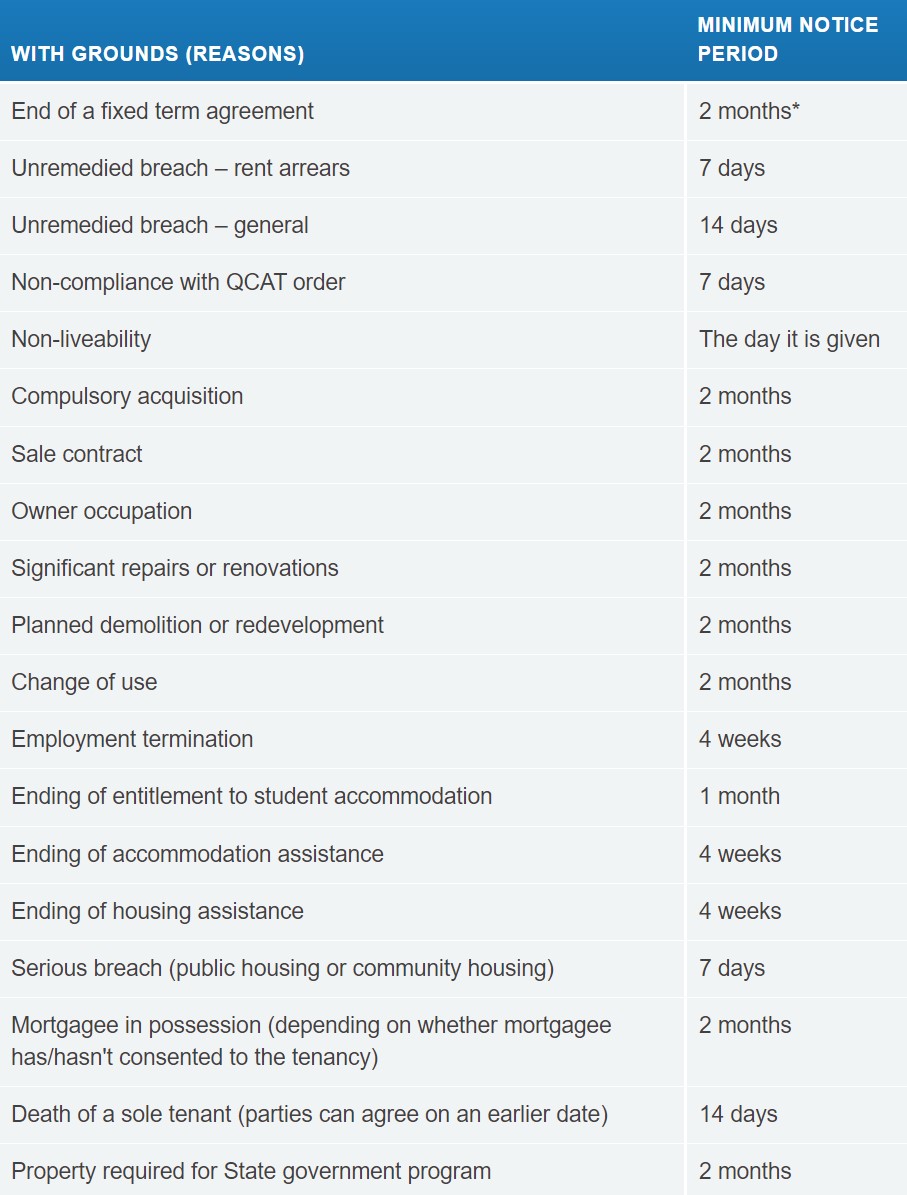Select 'Planned demolition or redevelopment' row
This screenshot has height=1195, width=907.
click(454, 625)
